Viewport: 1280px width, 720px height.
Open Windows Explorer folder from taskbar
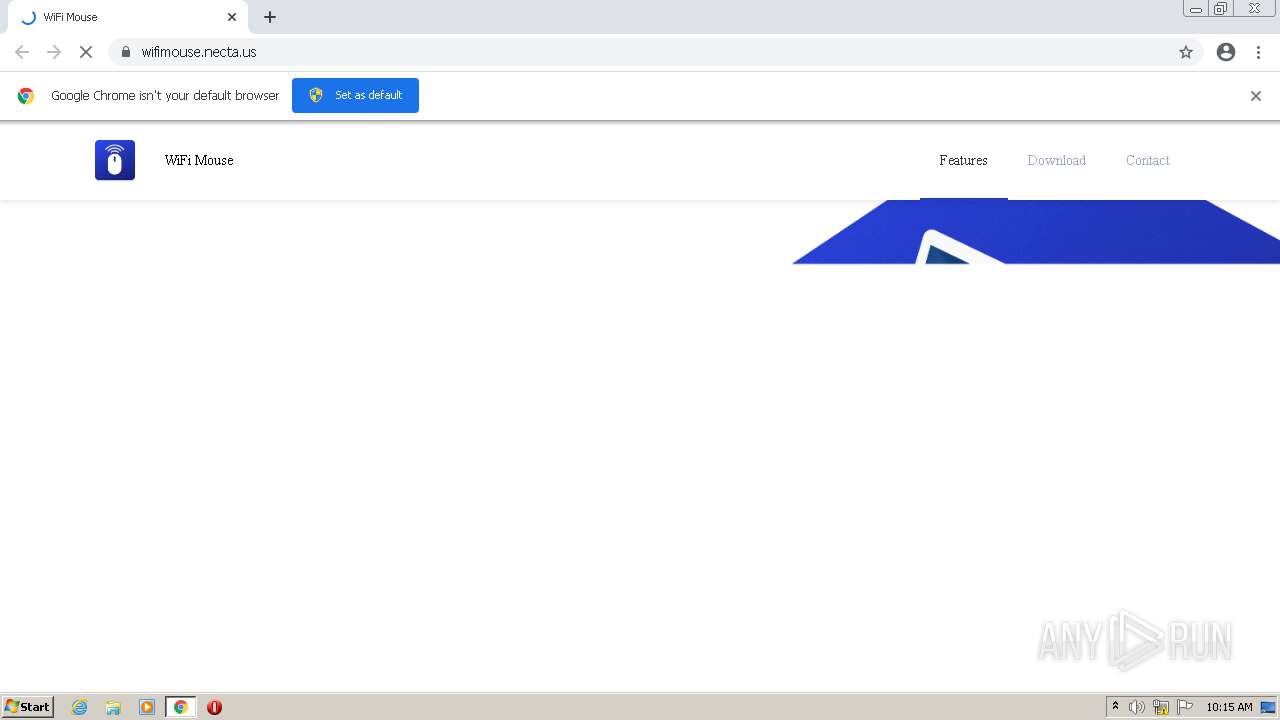tap(113, 707)
